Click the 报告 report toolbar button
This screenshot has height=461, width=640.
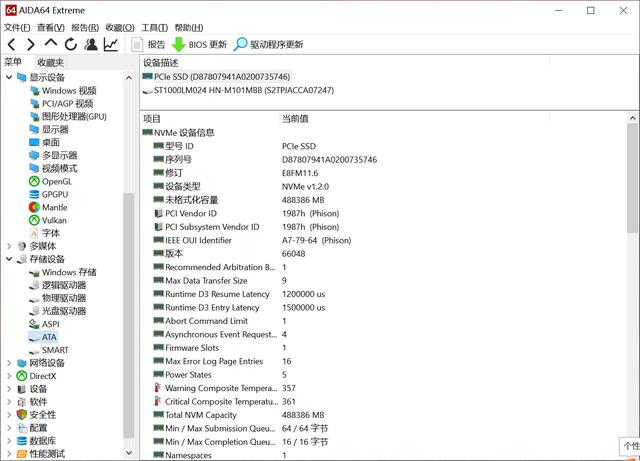click(x=149, y=44)
